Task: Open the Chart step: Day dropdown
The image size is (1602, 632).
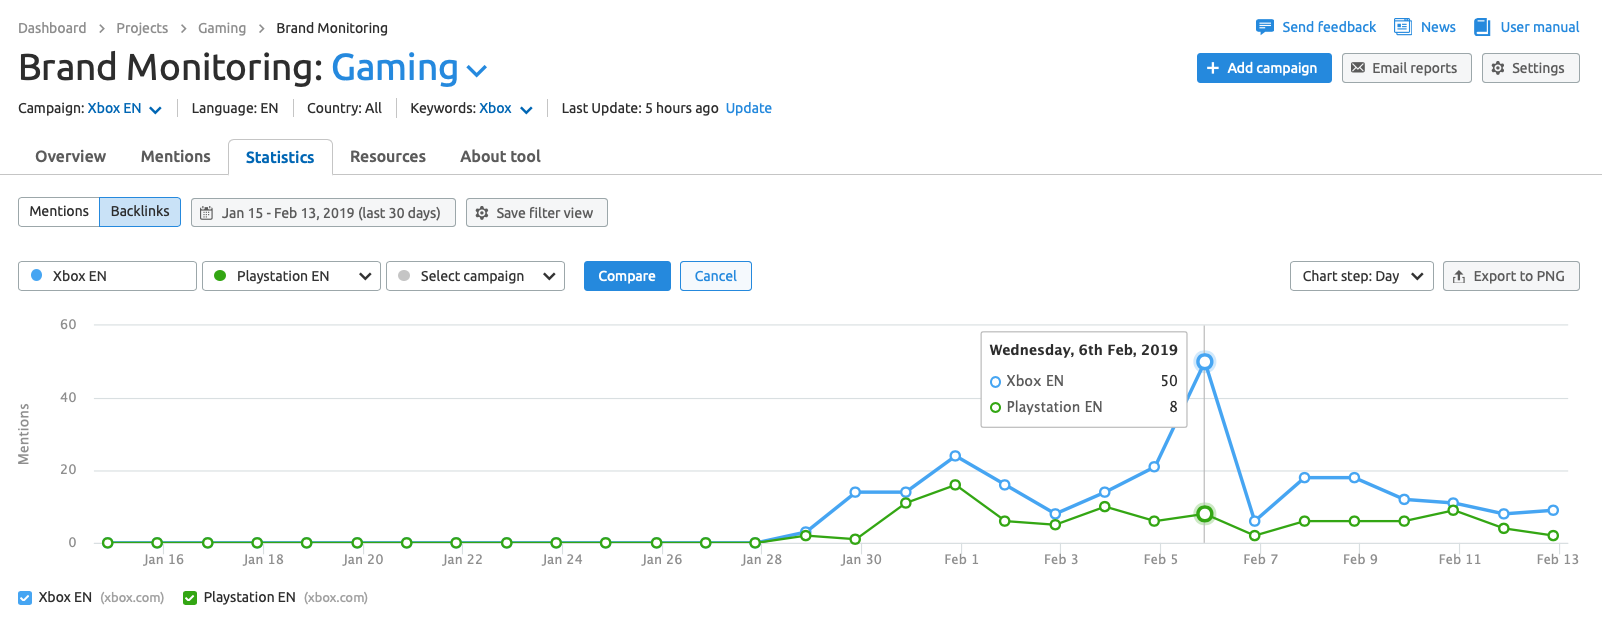Action: 1362,276
